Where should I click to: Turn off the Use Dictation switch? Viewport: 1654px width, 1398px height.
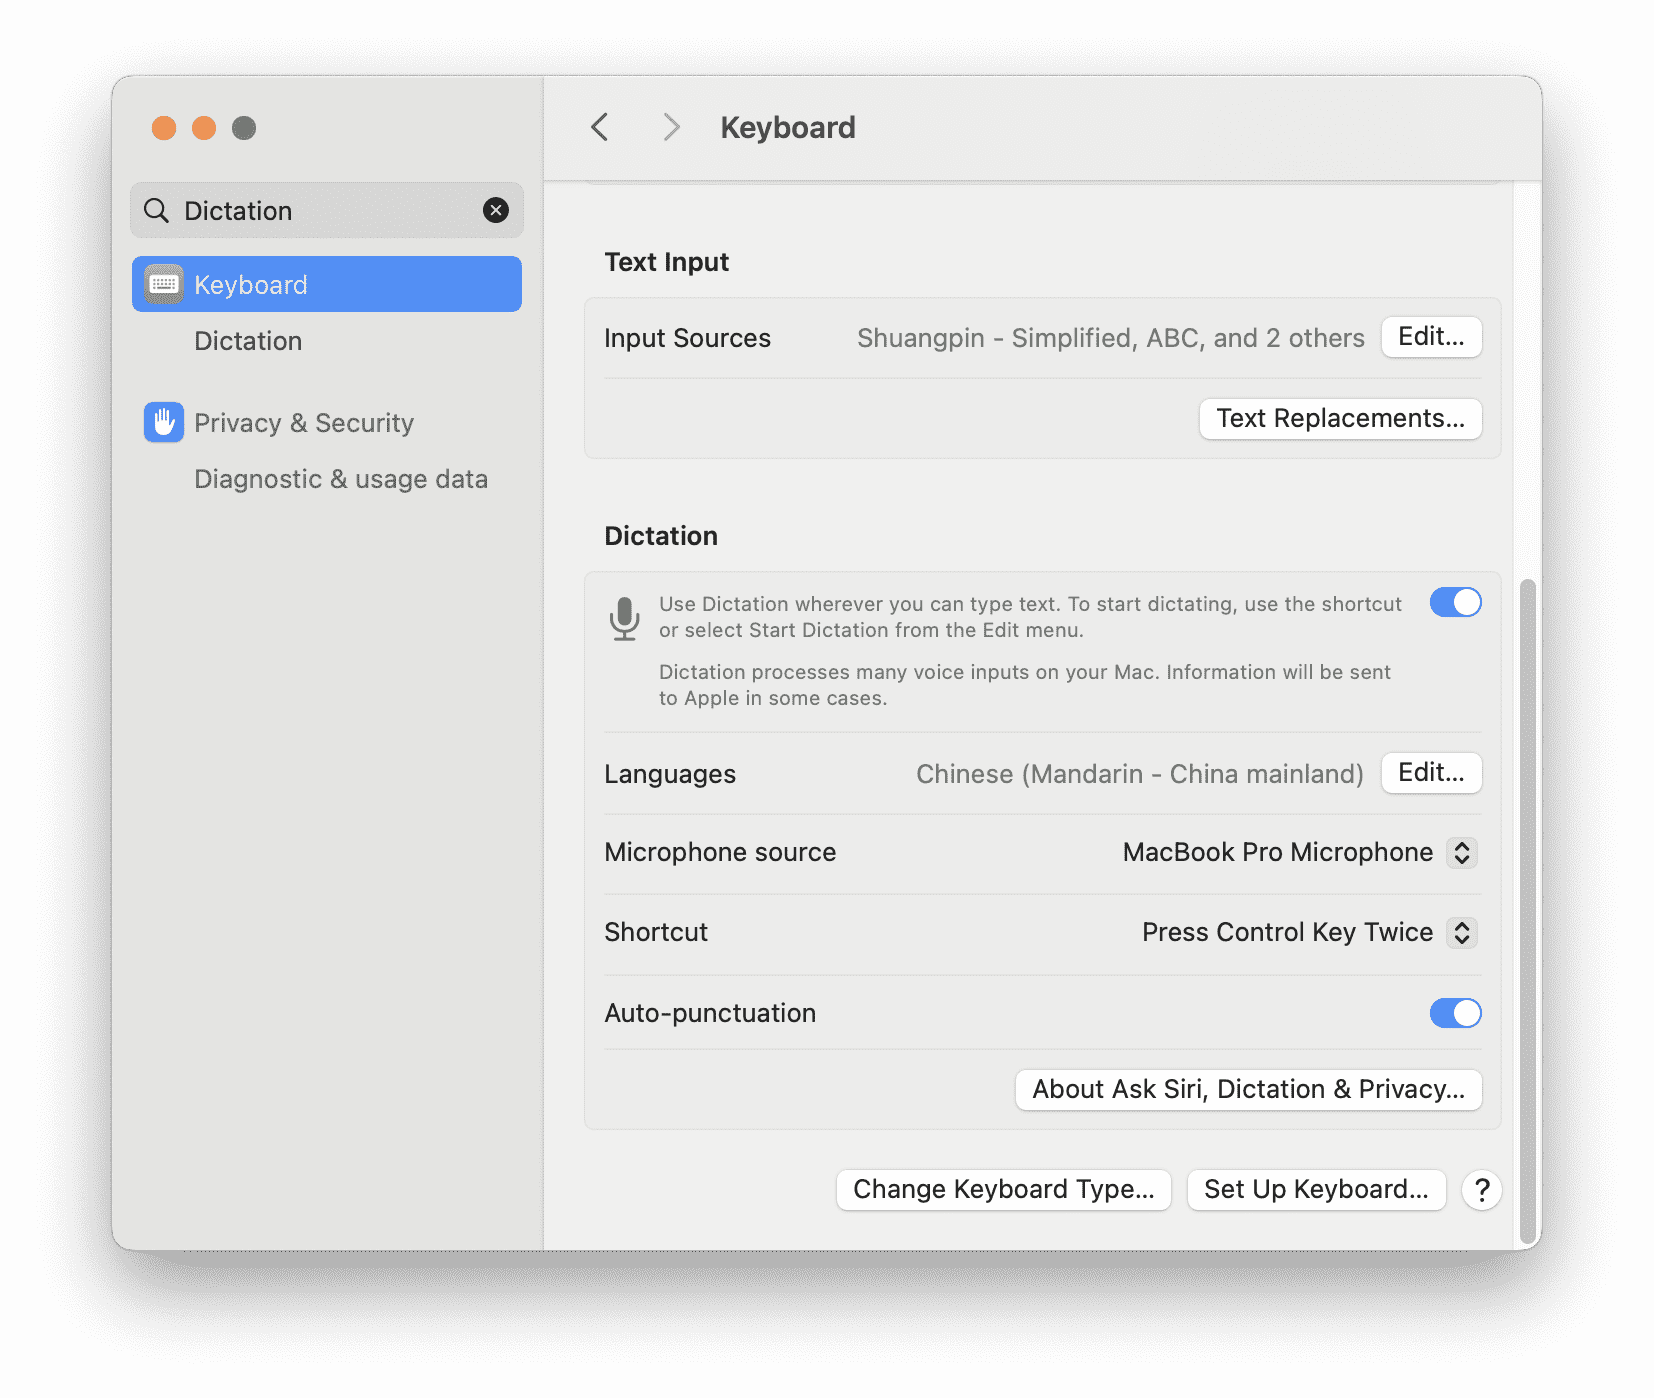pyautogui.click(x=1456, y=602)
